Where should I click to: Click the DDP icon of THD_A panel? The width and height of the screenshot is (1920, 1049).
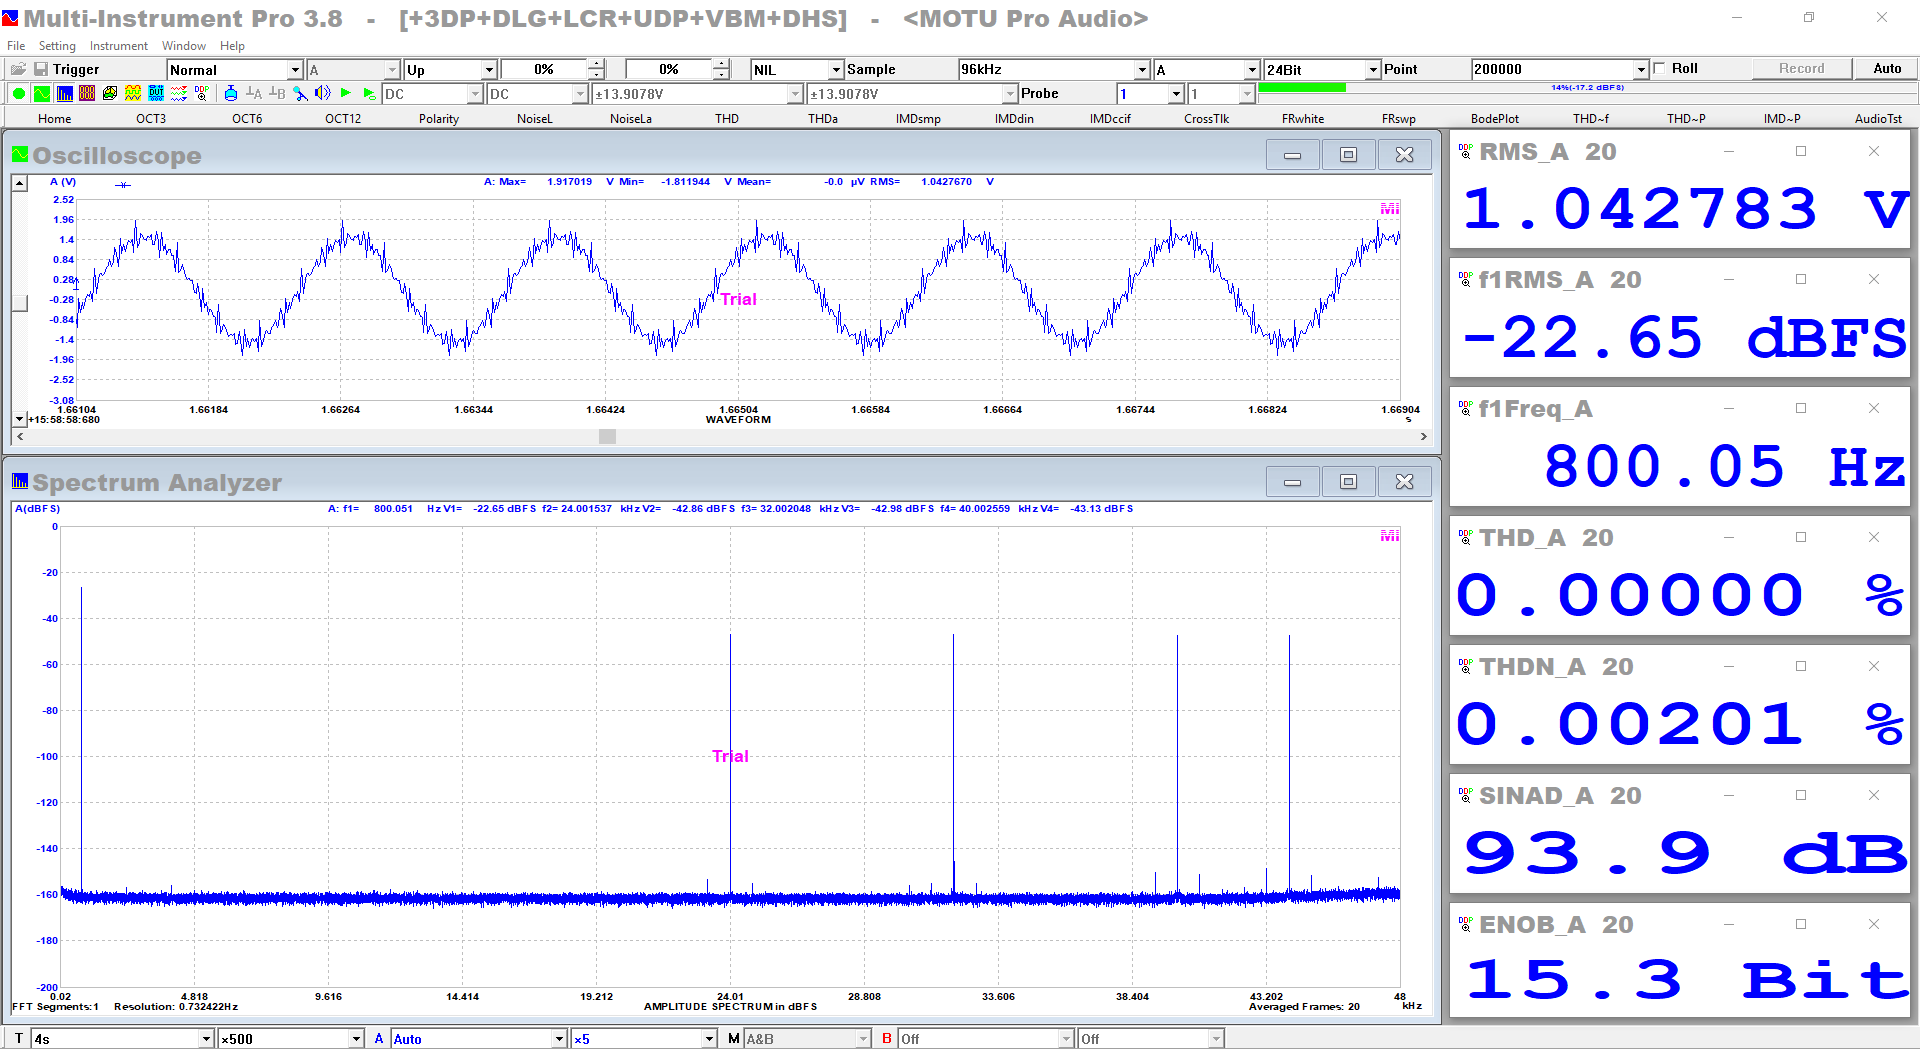[x=1465, y=537]
